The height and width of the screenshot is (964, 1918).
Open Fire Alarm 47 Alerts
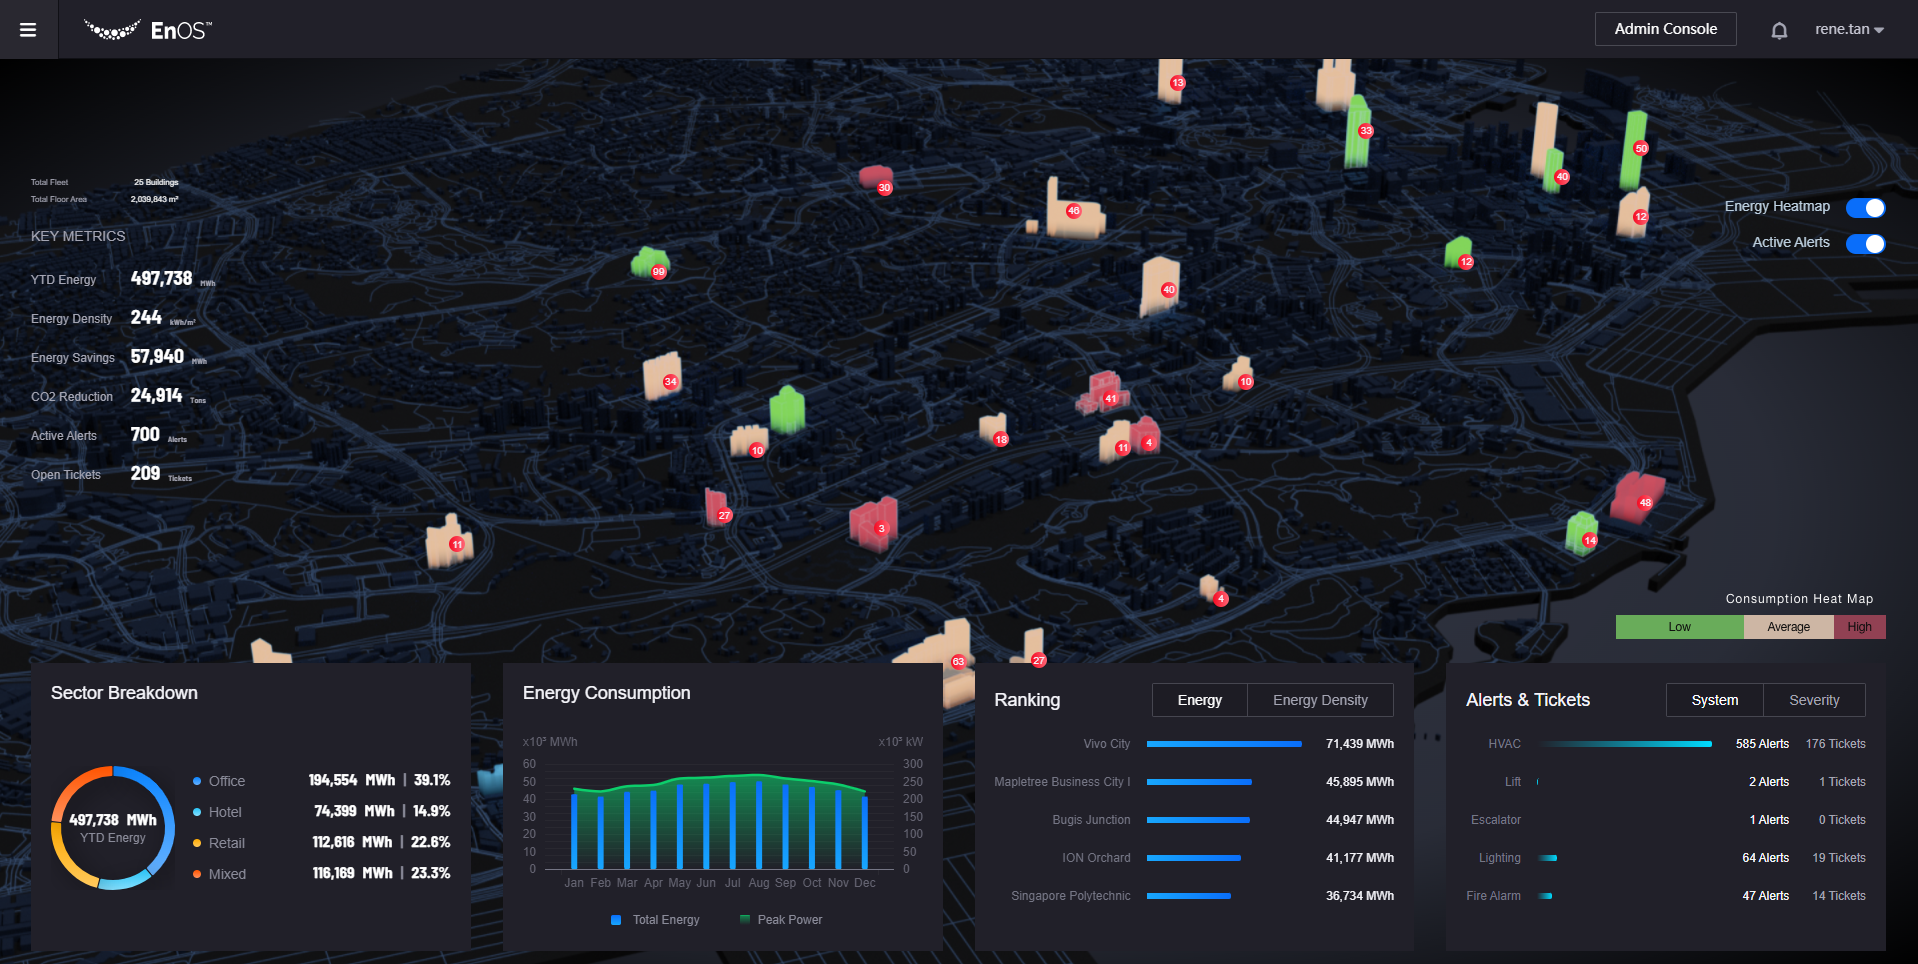[1765, 896]
